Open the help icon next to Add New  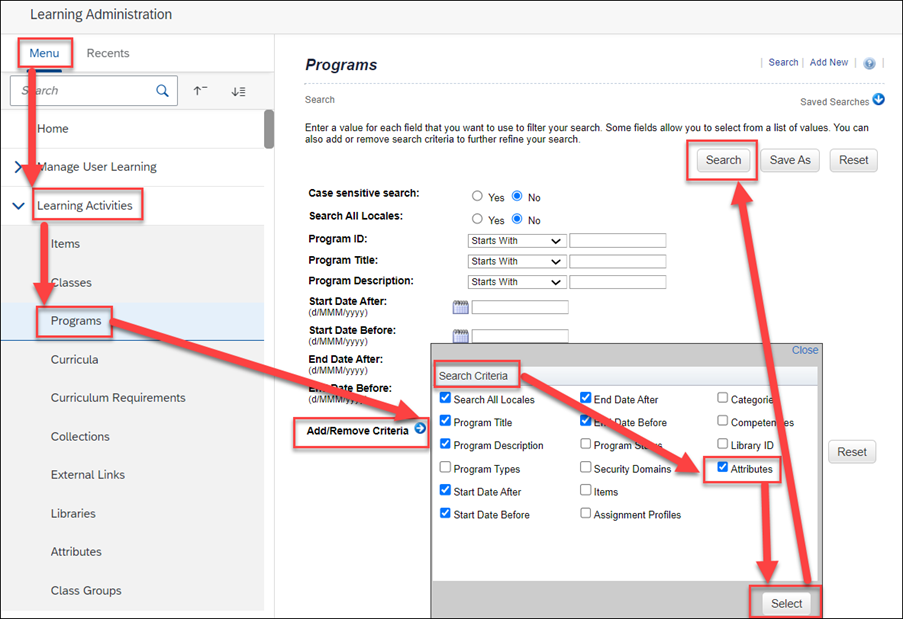868,62
